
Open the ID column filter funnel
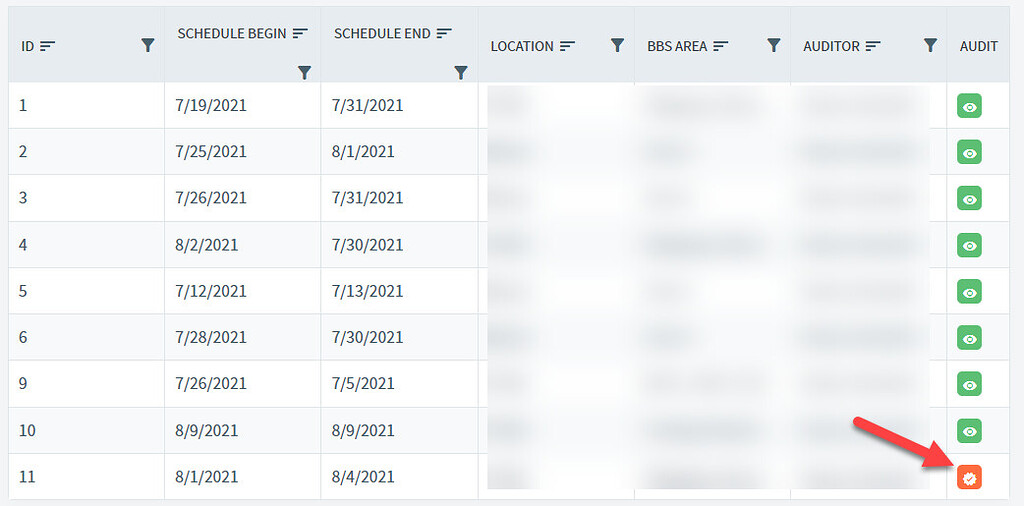pos(148,45)
